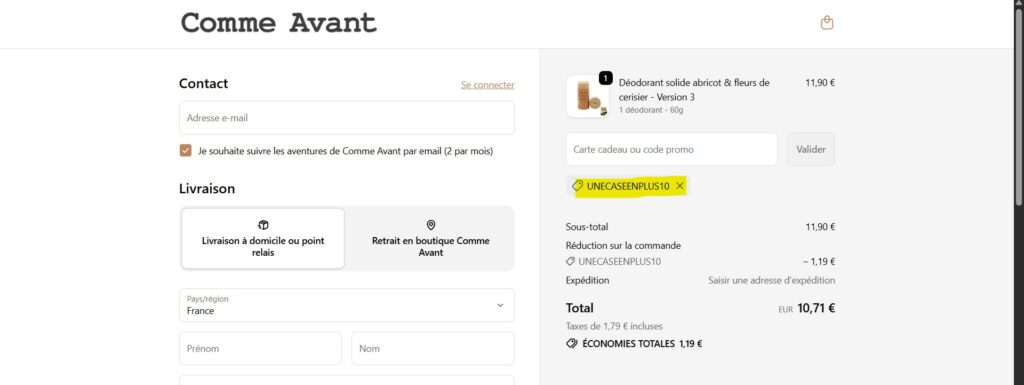This screenshot has height=385, width=1024.
Task: Click the Expédition label
Action: tap(588, 281)
